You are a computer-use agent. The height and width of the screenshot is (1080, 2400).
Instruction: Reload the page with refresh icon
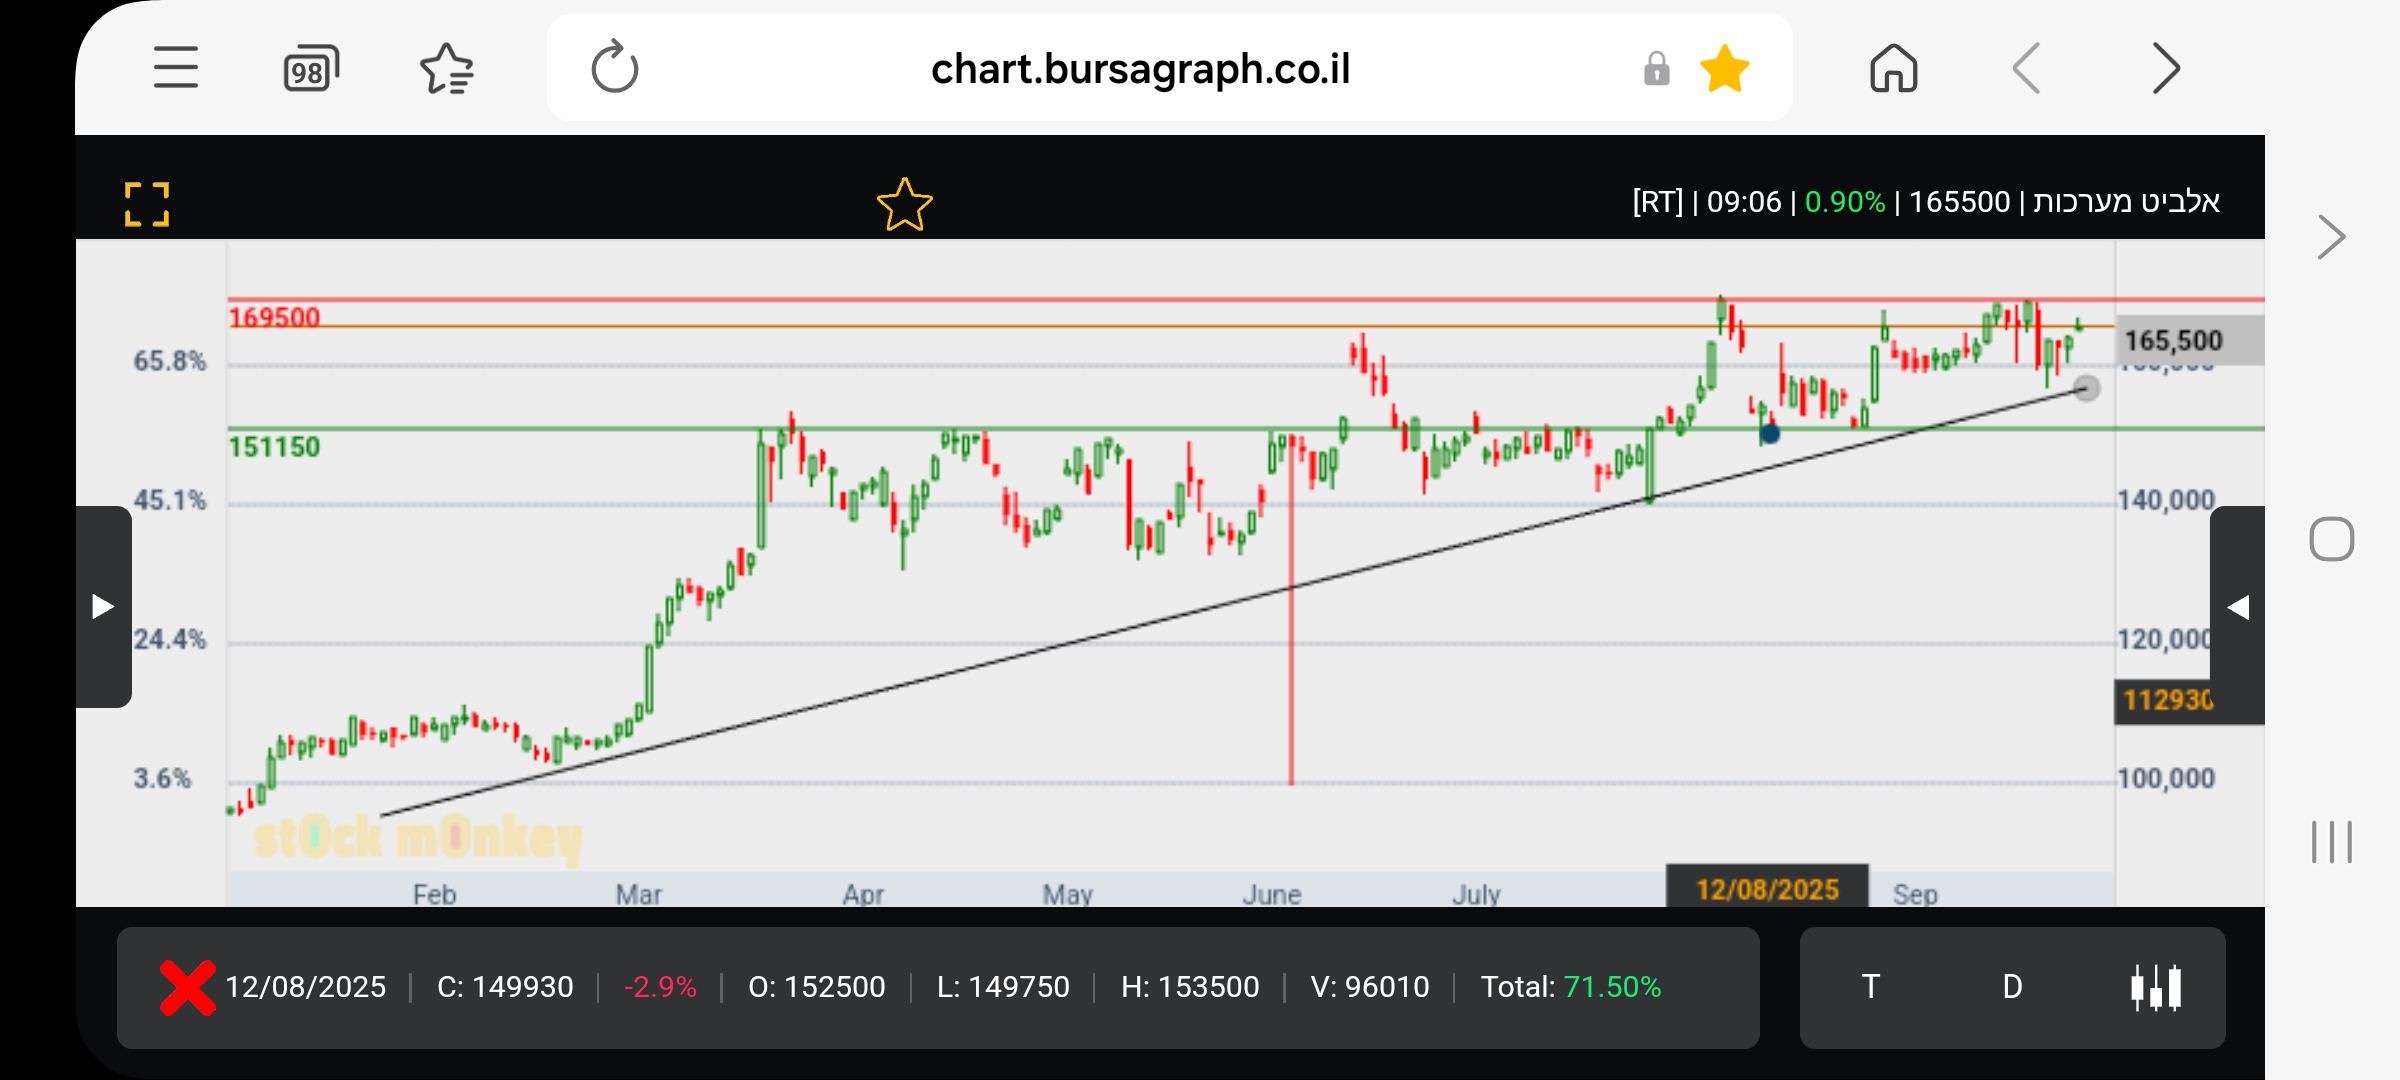coord(614,68)
